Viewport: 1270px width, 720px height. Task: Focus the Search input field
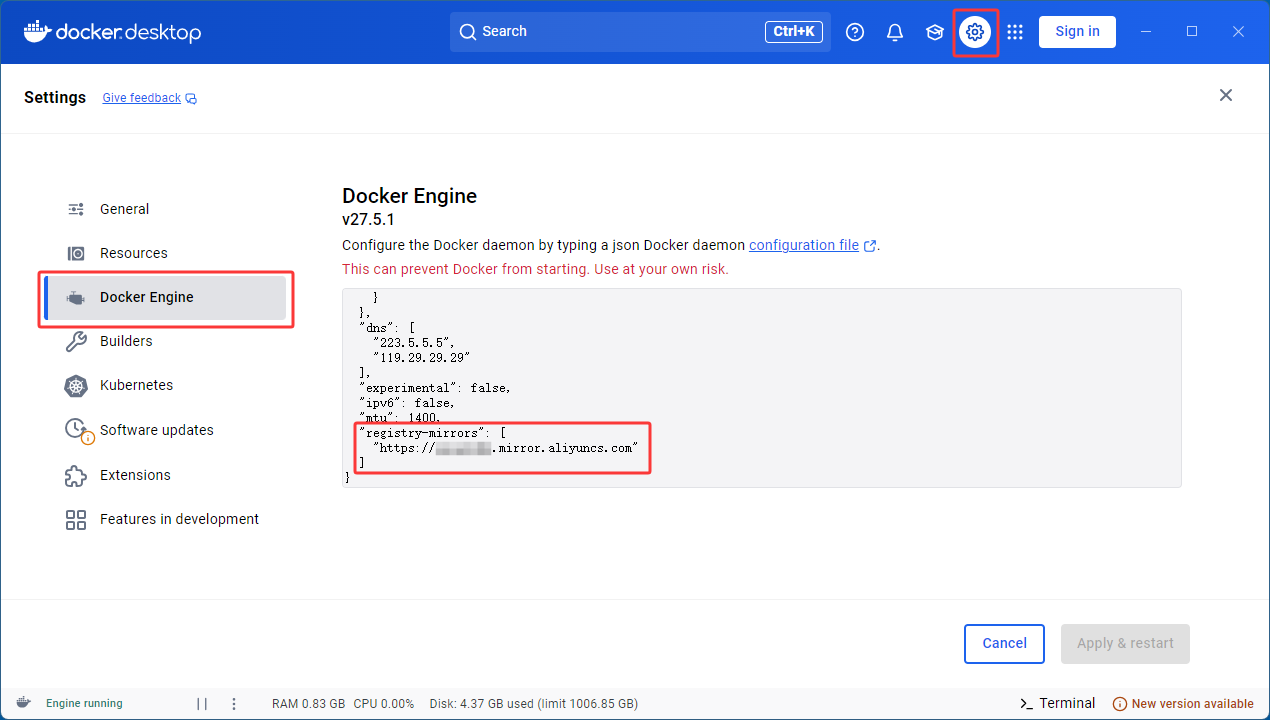pos(640,32)
